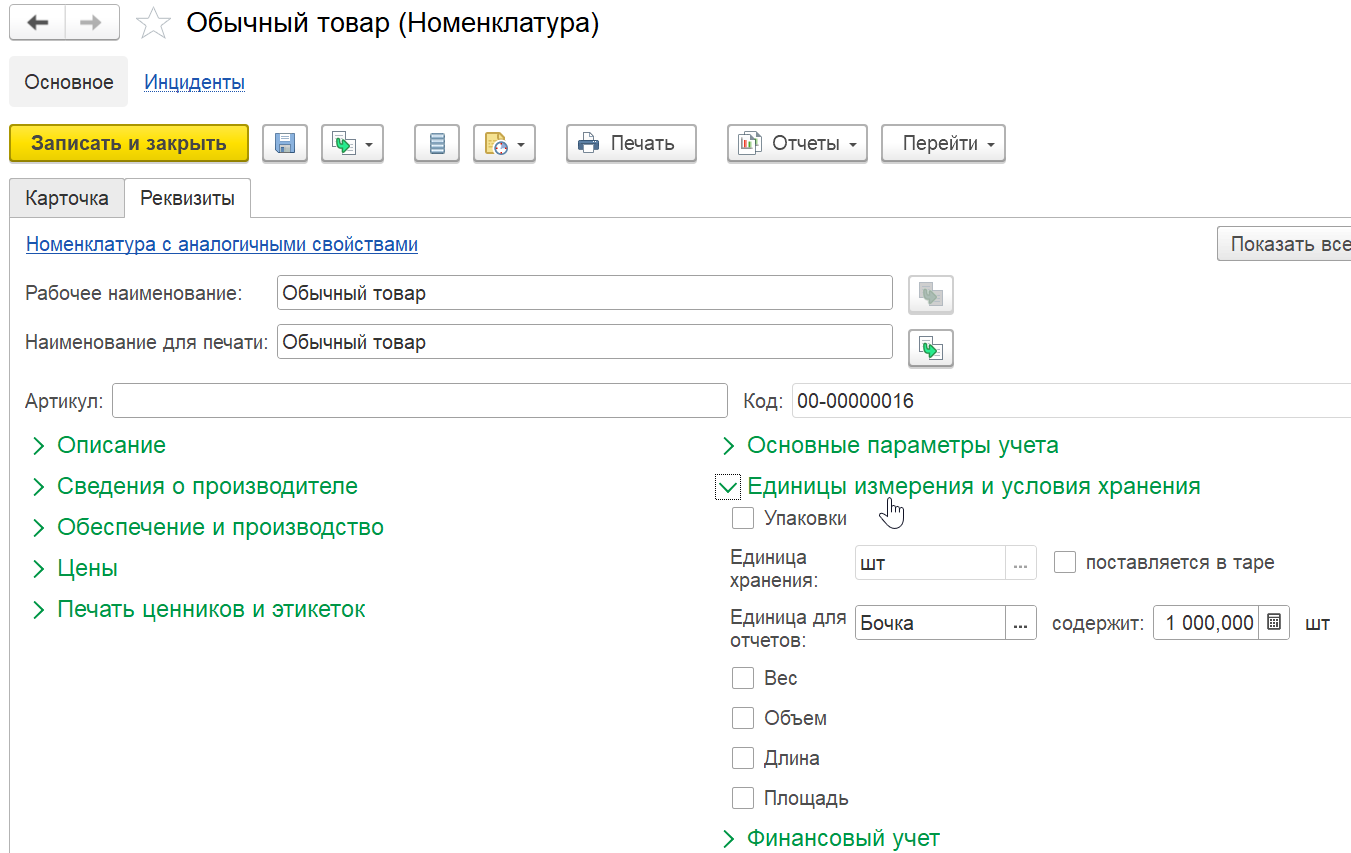Screen dimensions: 1351x853
Task: Expand Печать ценников и этикеток section
Action: pyautogui.click(x=211, y=609)
